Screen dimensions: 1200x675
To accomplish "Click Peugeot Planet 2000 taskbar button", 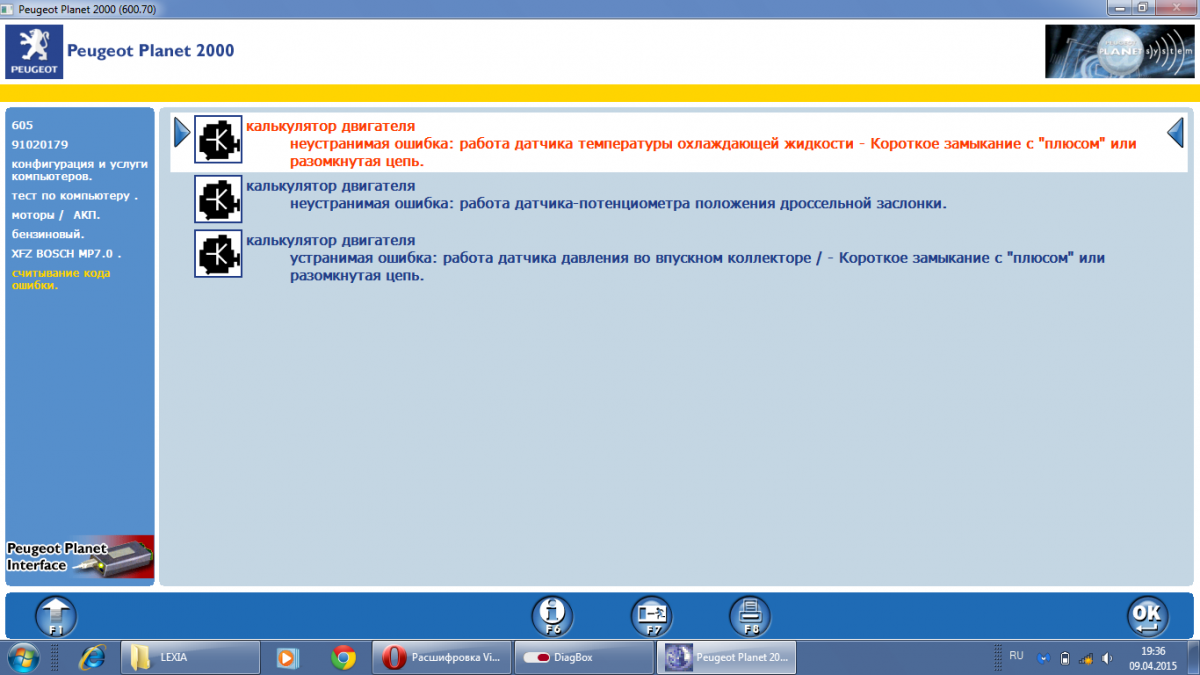I will tap(727, 657).
